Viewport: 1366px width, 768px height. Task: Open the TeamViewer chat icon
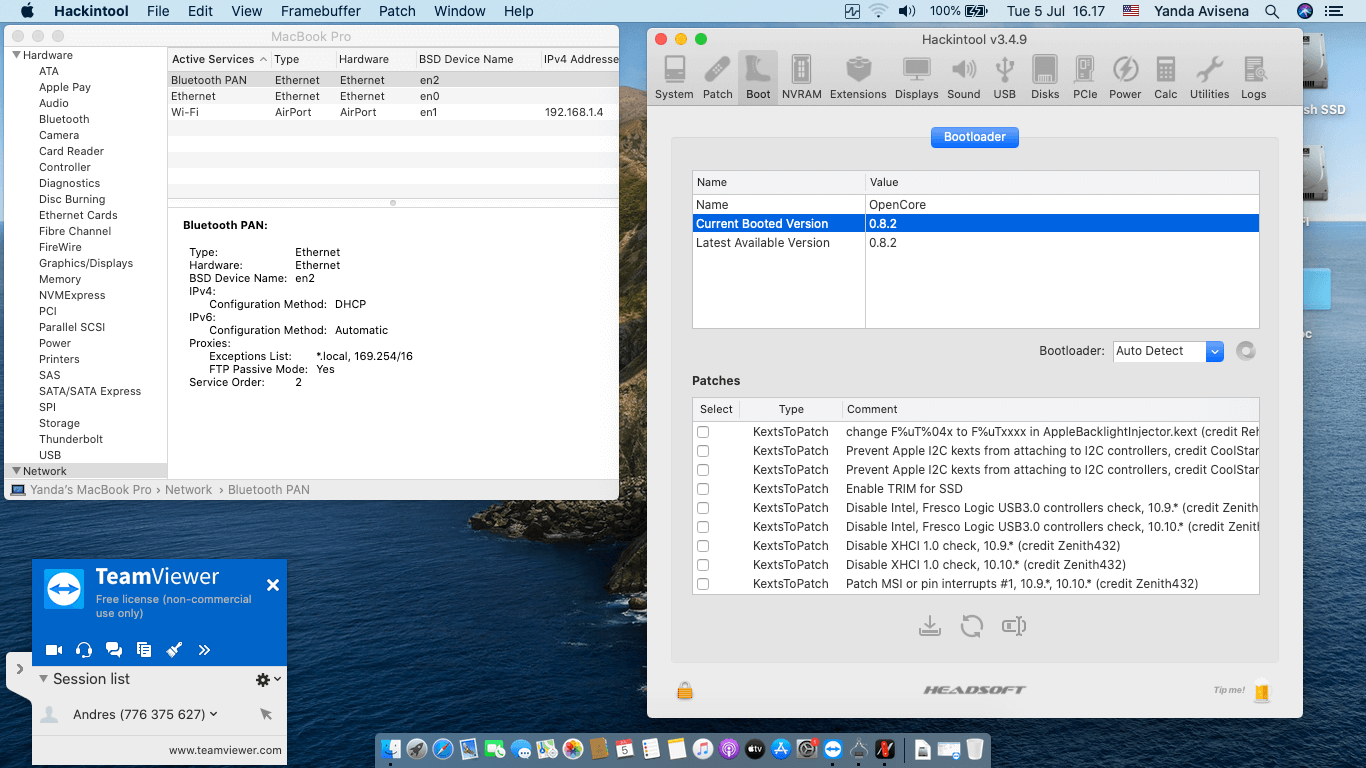[114, 650]
